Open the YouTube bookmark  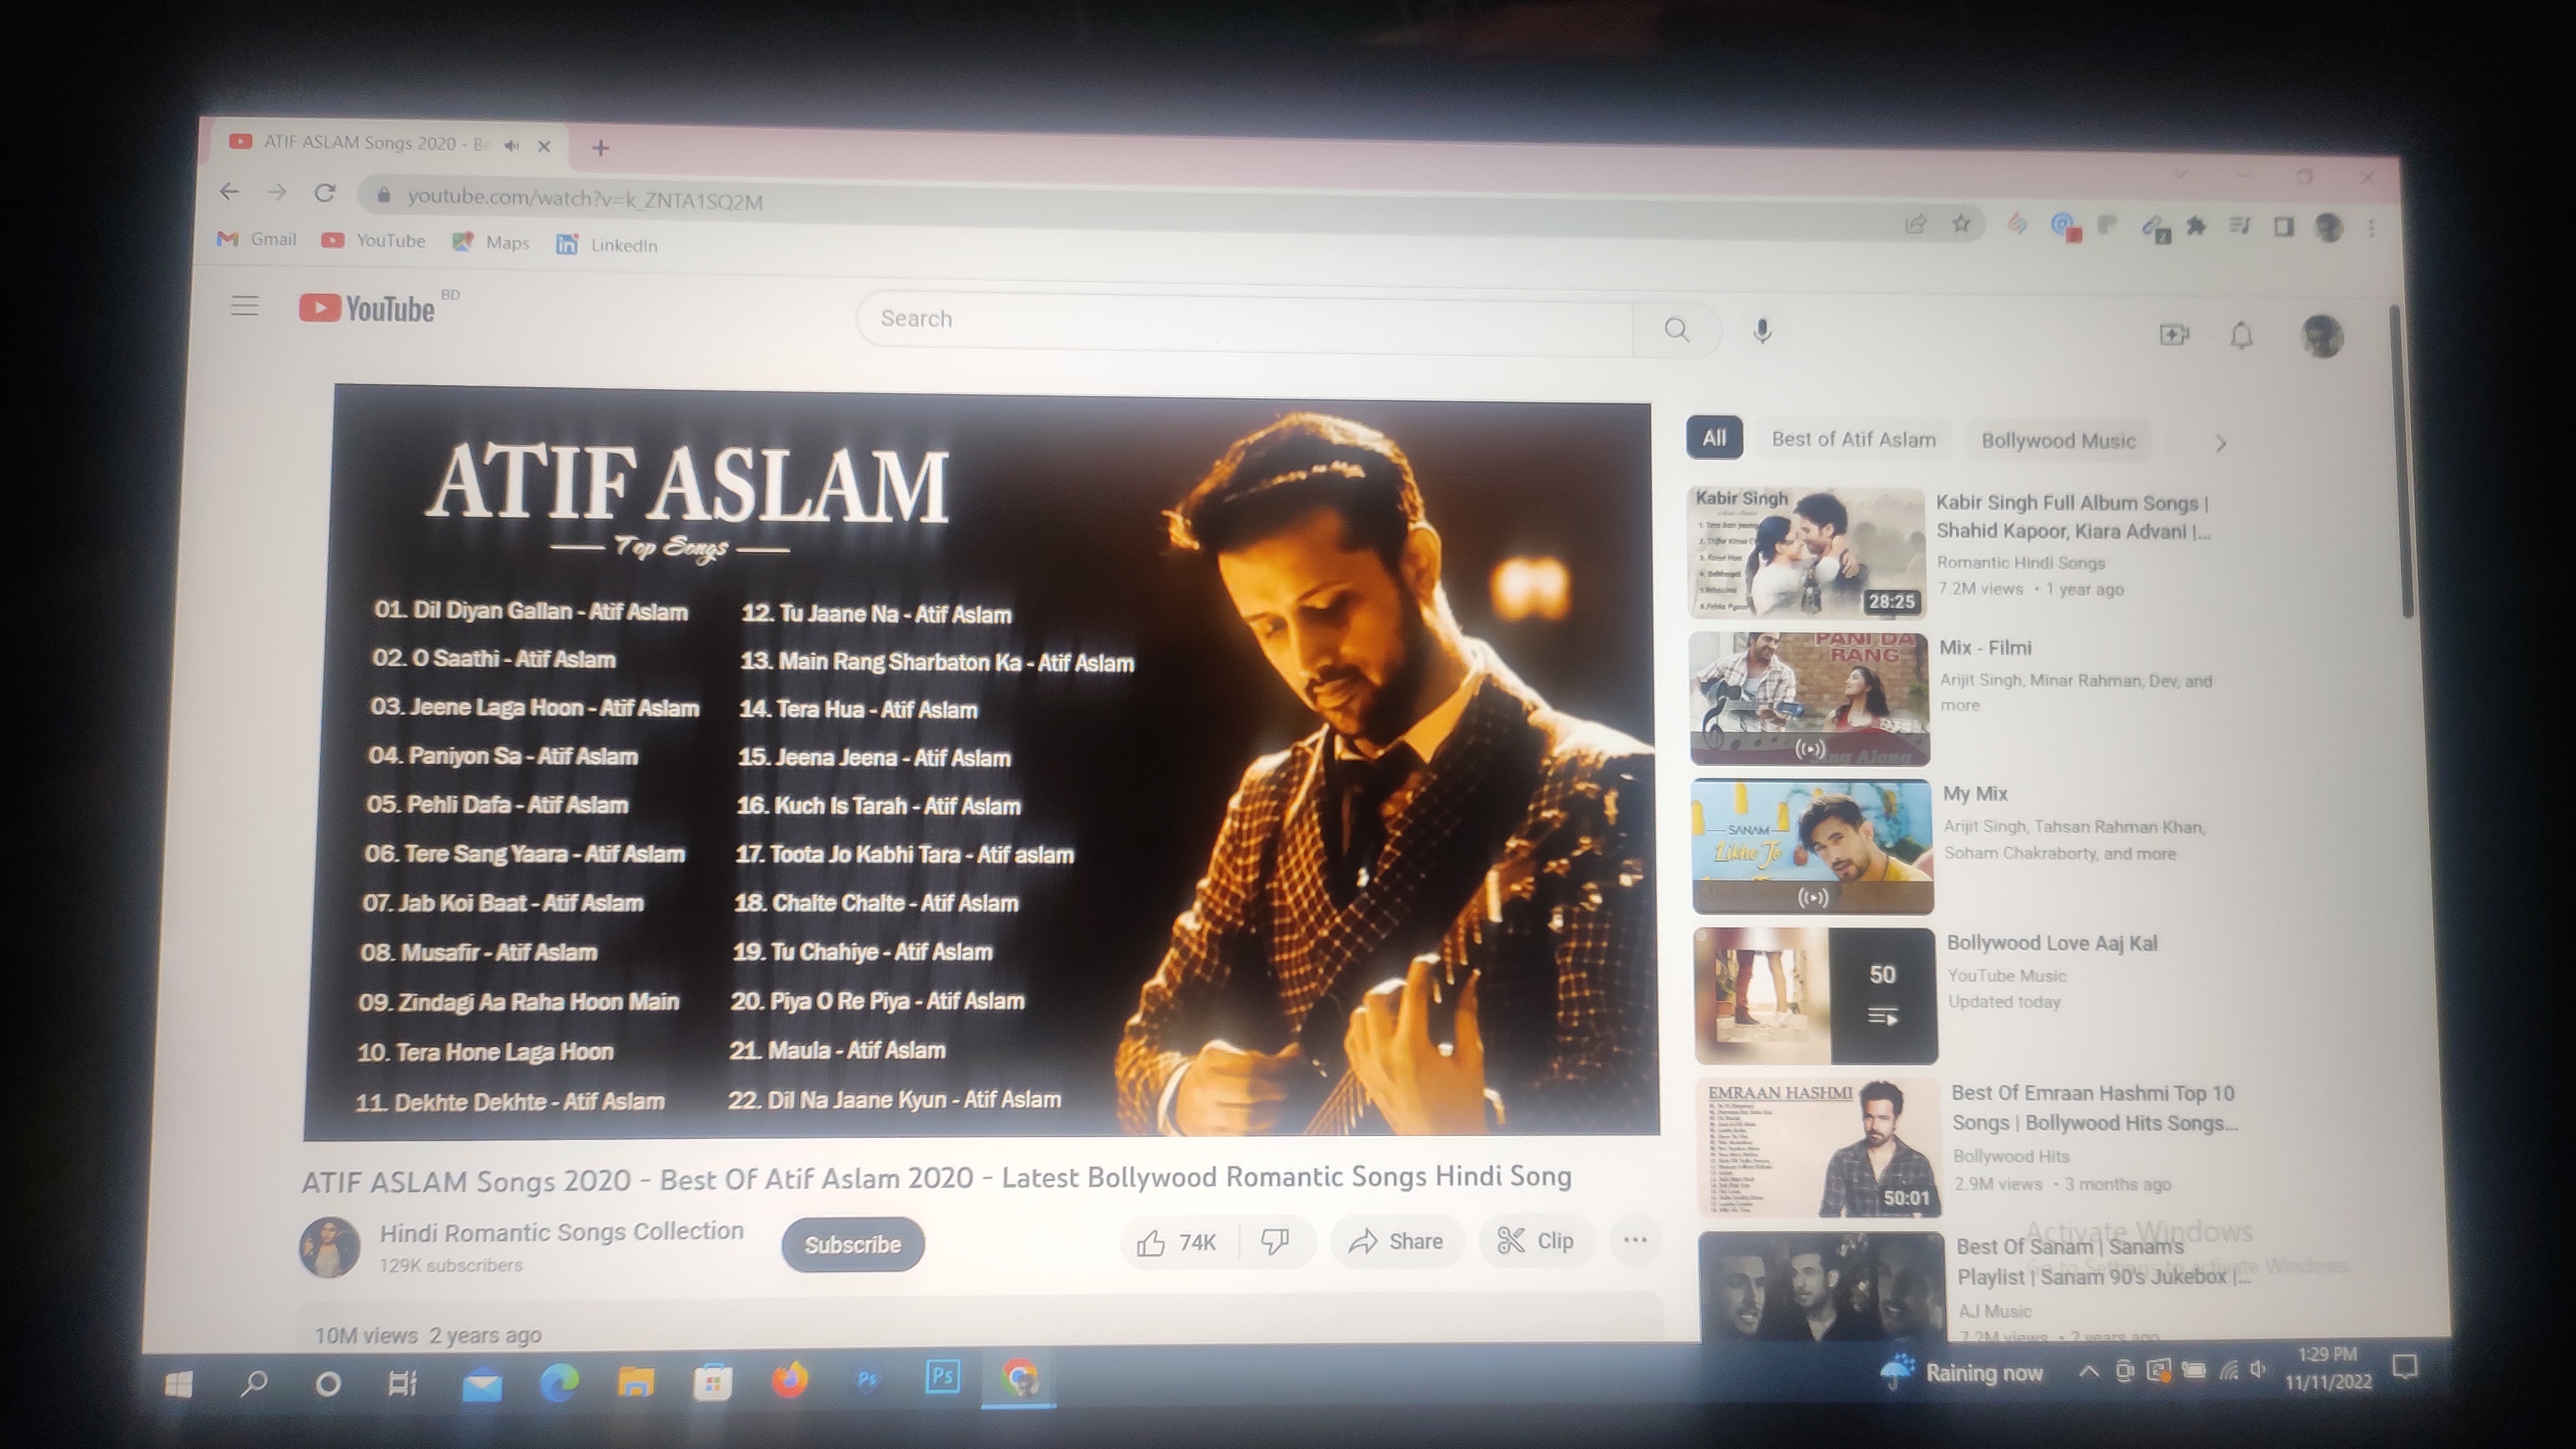[373, 241]
